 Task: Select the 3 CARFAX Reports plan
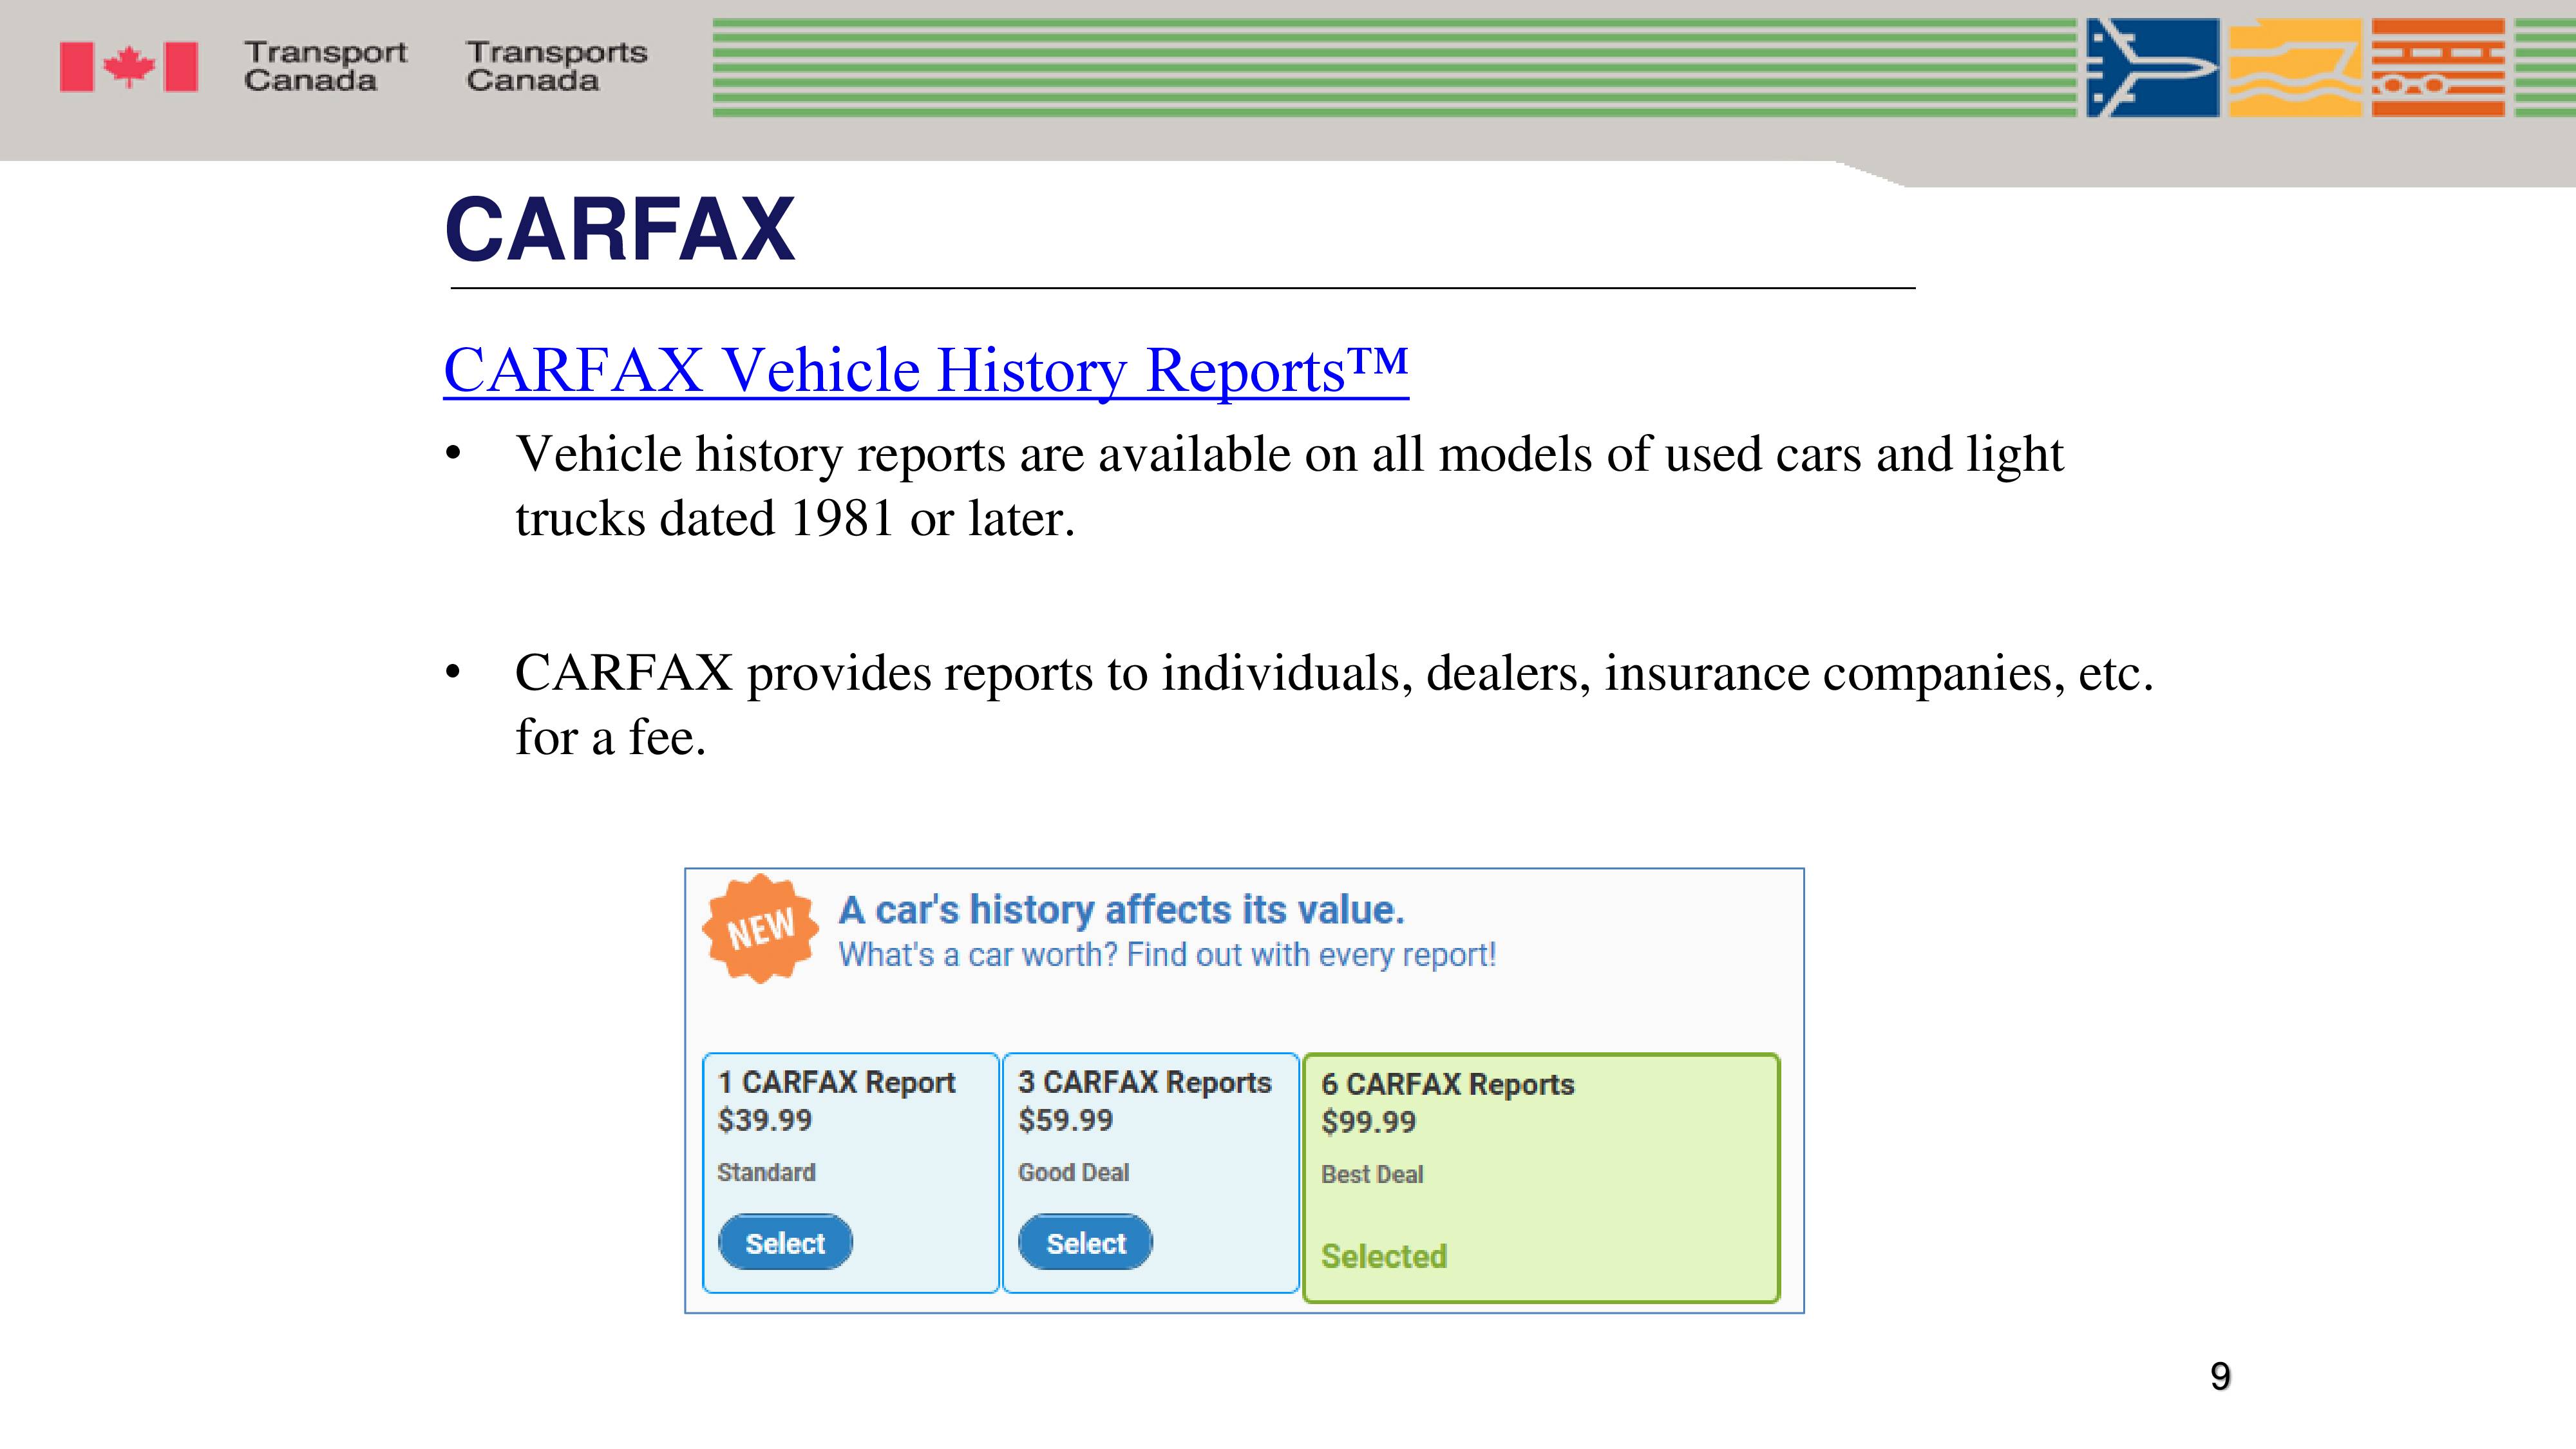click(1085, 1243)
